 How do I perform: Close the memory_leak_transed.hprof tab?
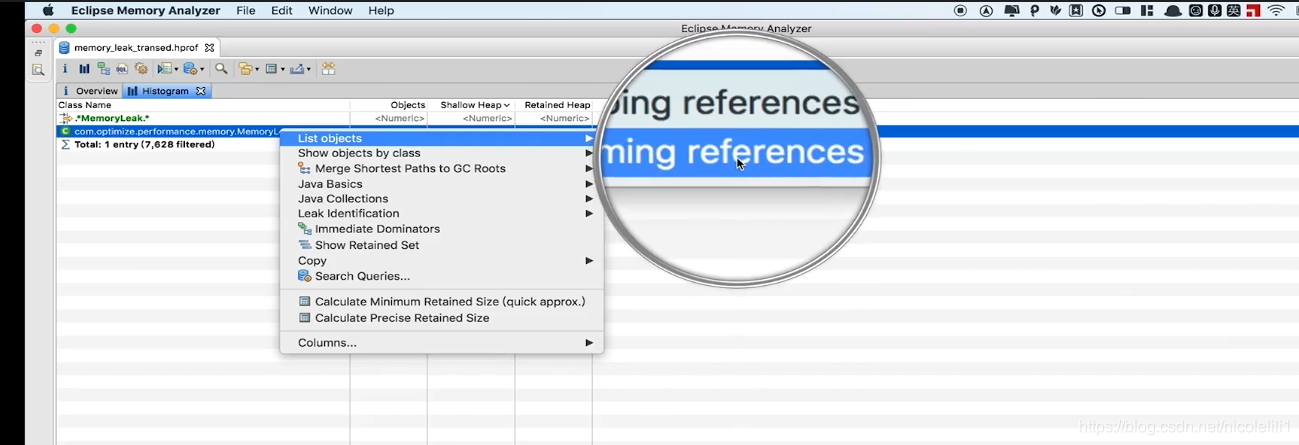[x=209, y=47]
